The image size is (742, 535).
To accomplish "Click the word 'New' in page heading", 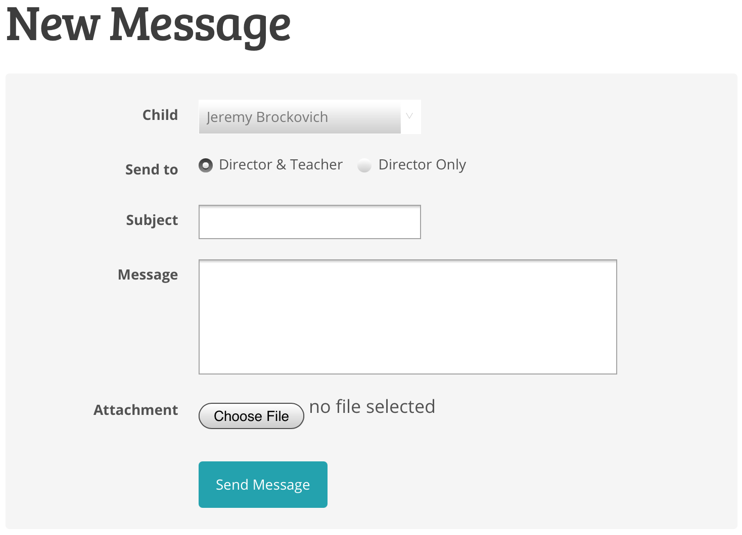I will tap(52, 24).
